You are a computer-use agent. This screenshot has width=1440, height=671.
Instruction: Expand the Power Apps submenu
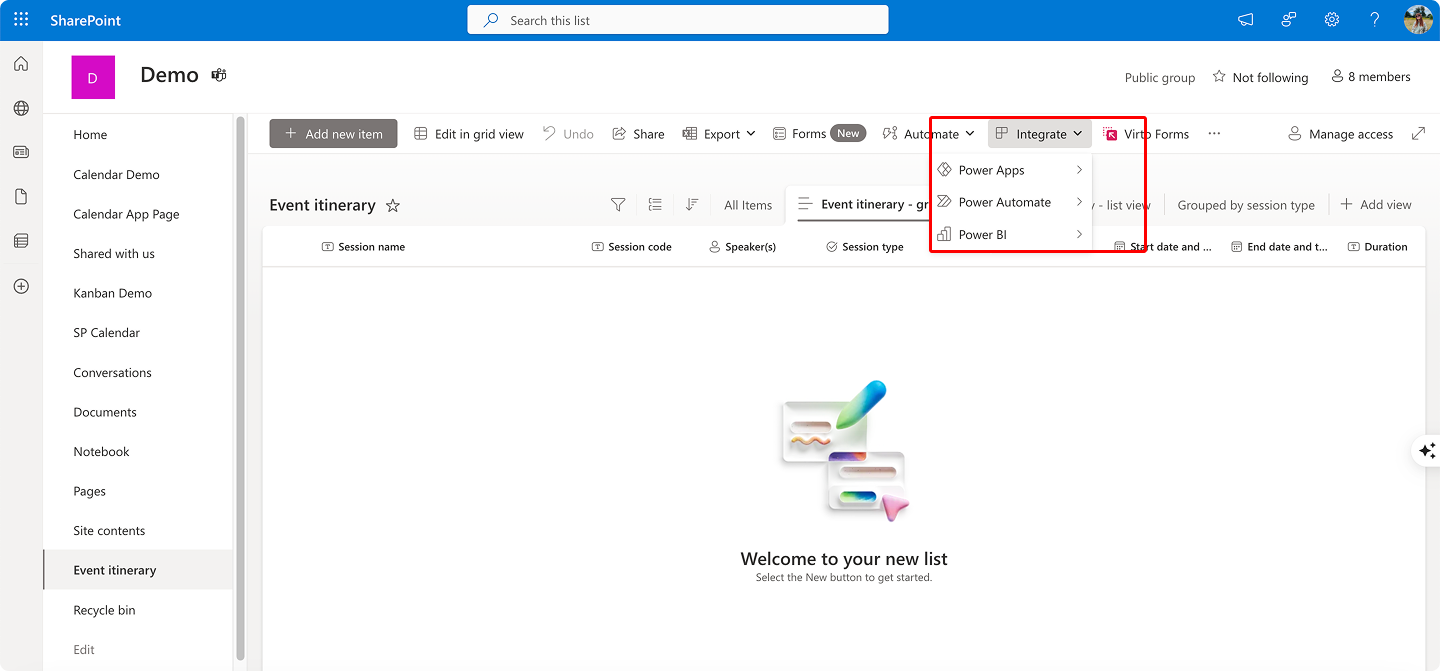[1011, 170]
